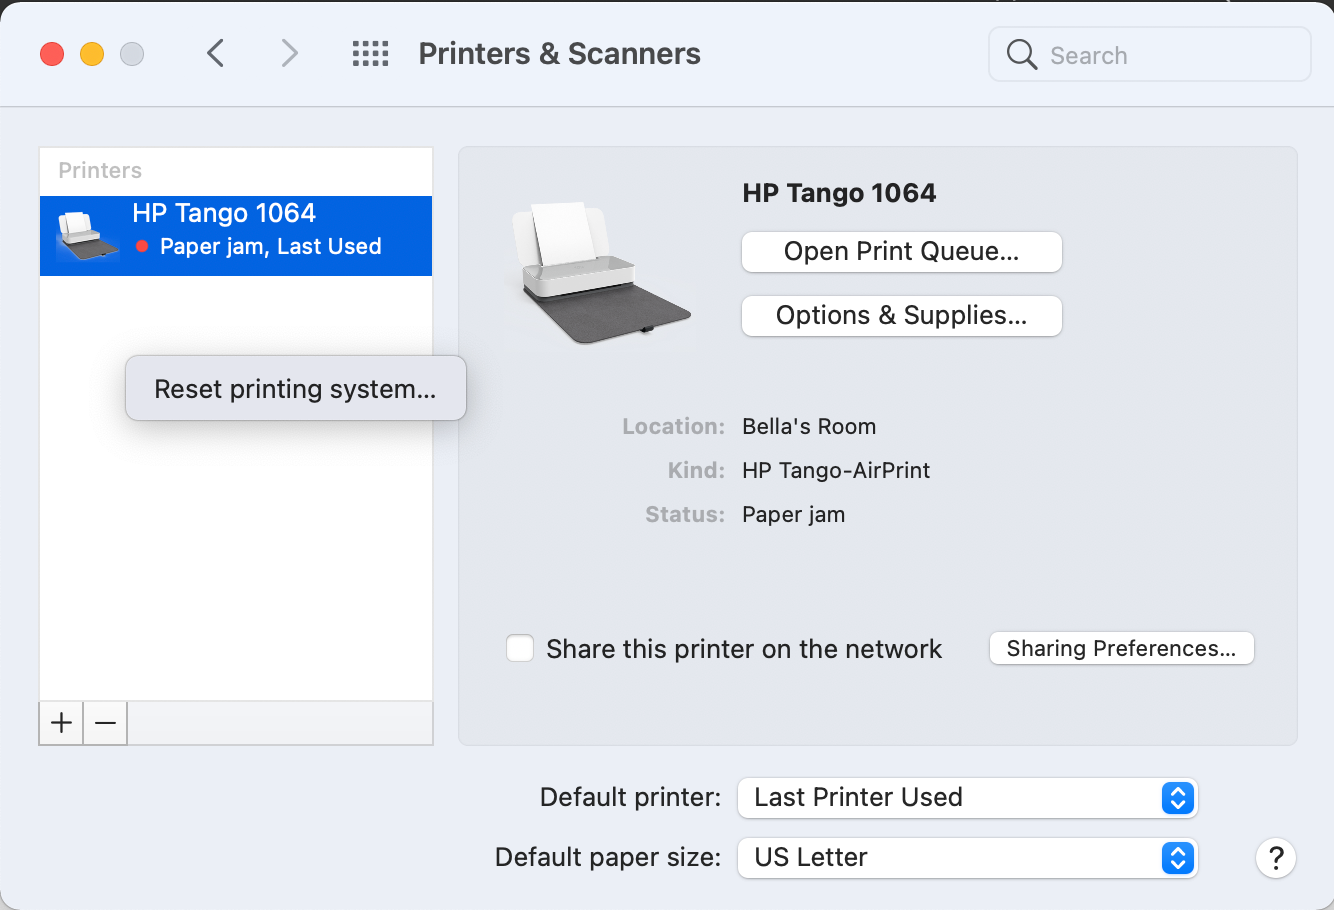This screenshot has width=1334, height=910.
Task: Click the magnifying glass search icon
Action: pyautogui.click(x=1021, y=54)
